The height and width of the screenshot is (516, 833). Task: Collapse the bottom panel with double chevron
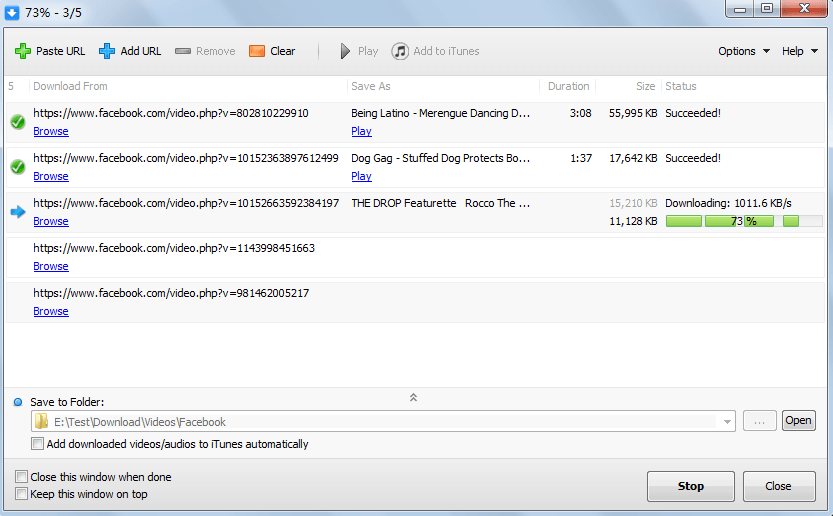pyautogui.click(x=413, y=397)
